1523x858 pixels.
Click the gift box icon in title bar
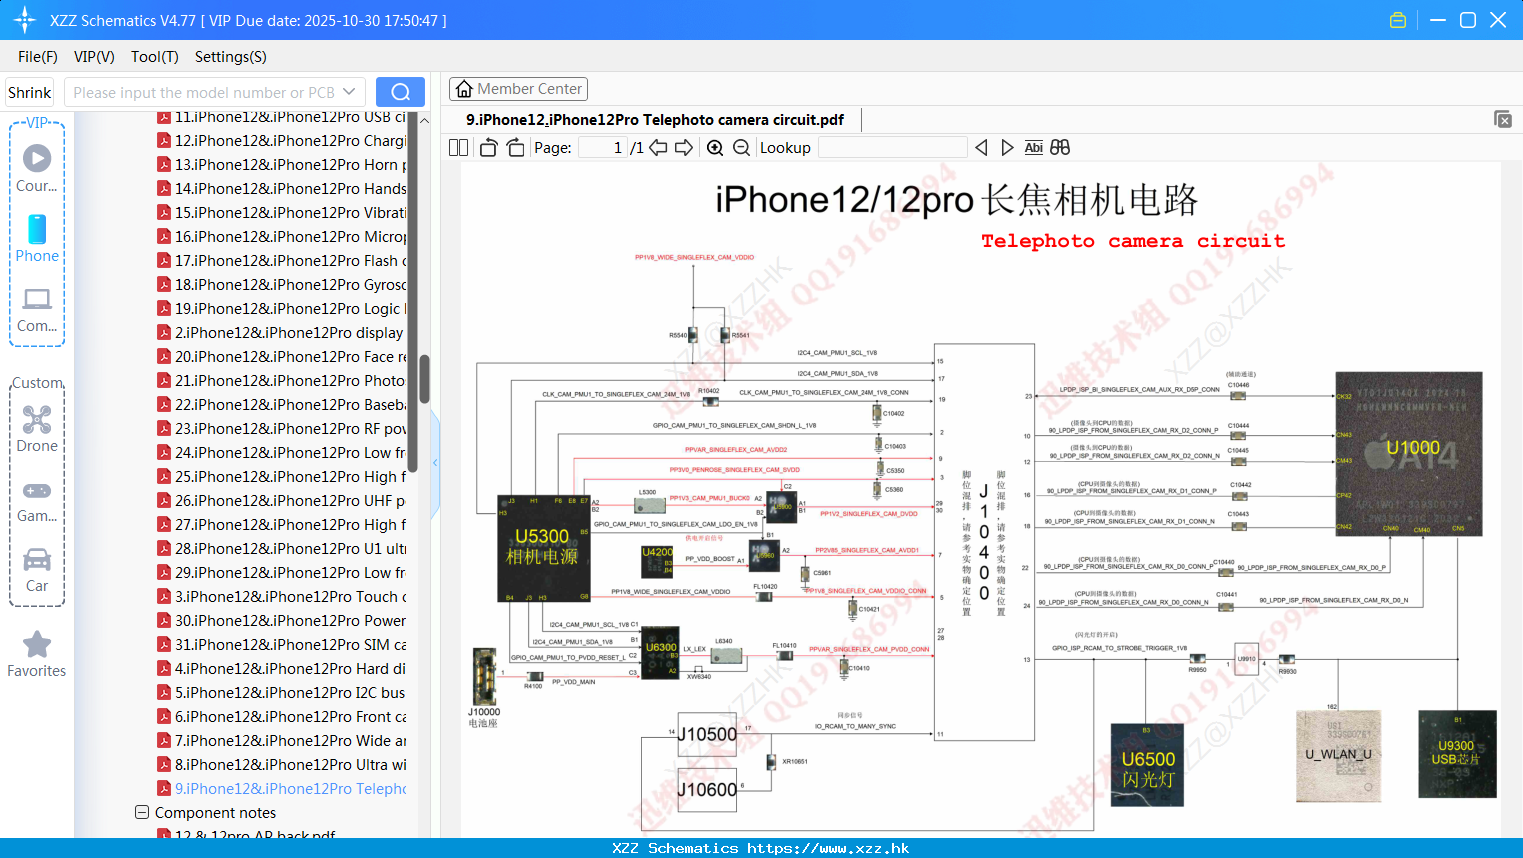click(1398, 20)
